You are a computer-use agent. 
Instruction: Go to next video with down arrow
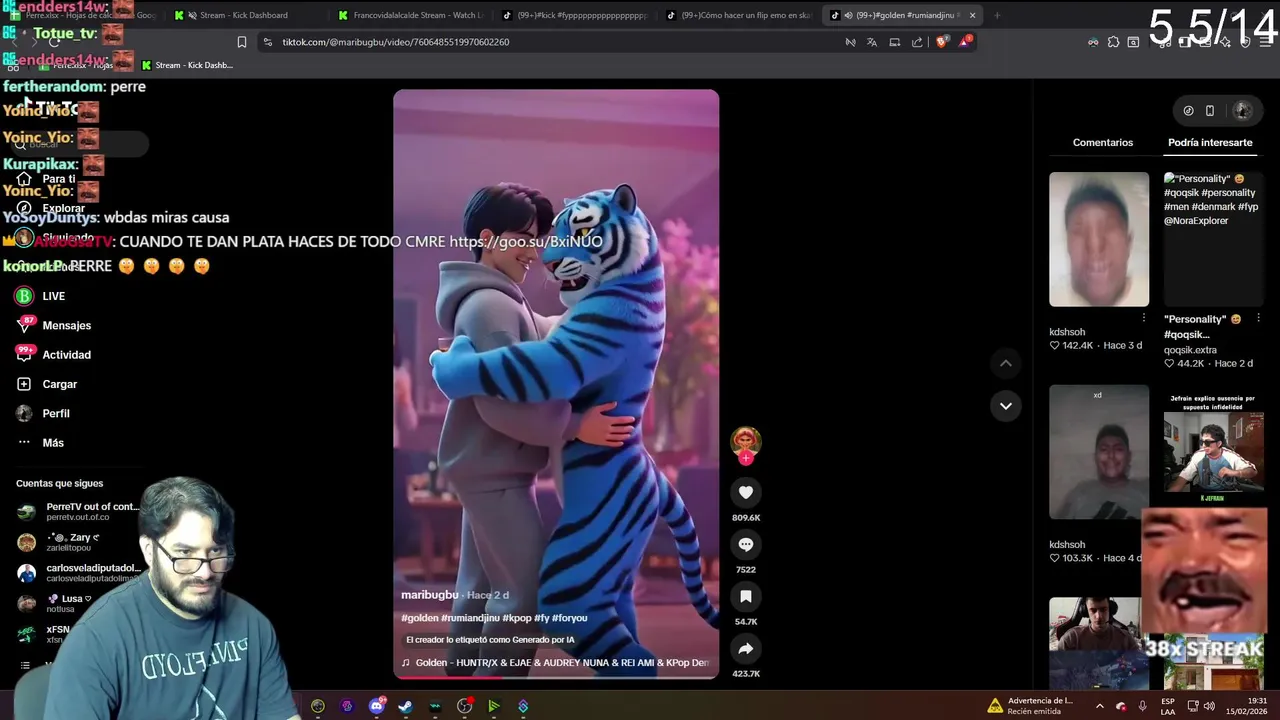point(1006,405)
